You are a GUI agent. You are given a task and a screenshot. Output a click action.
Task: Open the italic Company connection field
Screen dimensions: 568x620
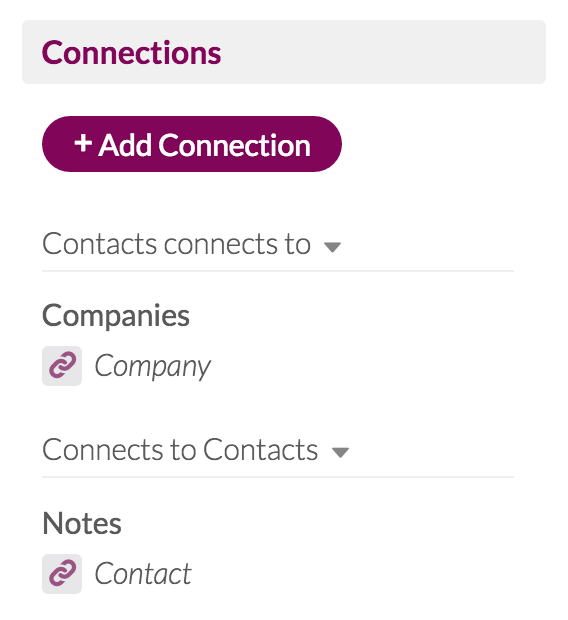(x=152, y=367)
